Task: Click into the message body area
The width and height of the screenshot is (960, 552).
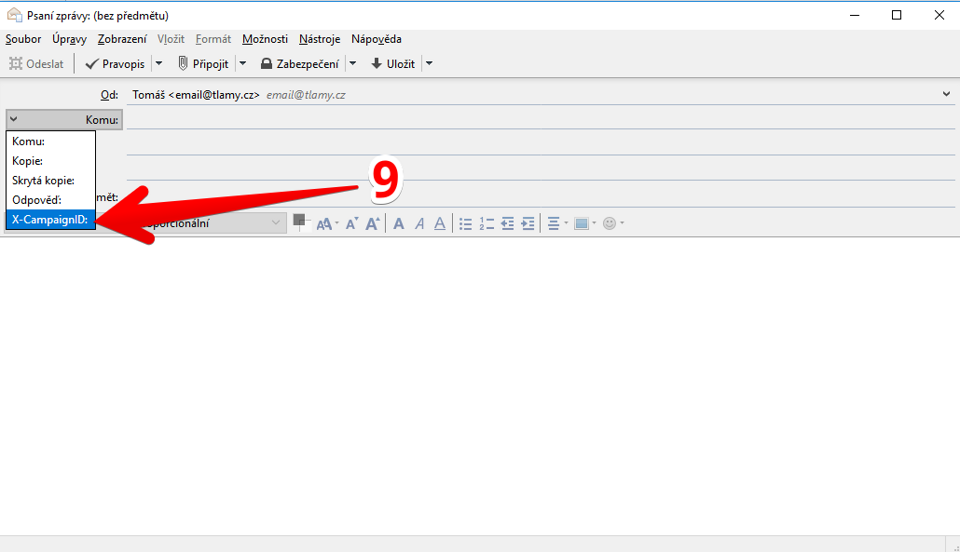Action: [x=480, y=386]
